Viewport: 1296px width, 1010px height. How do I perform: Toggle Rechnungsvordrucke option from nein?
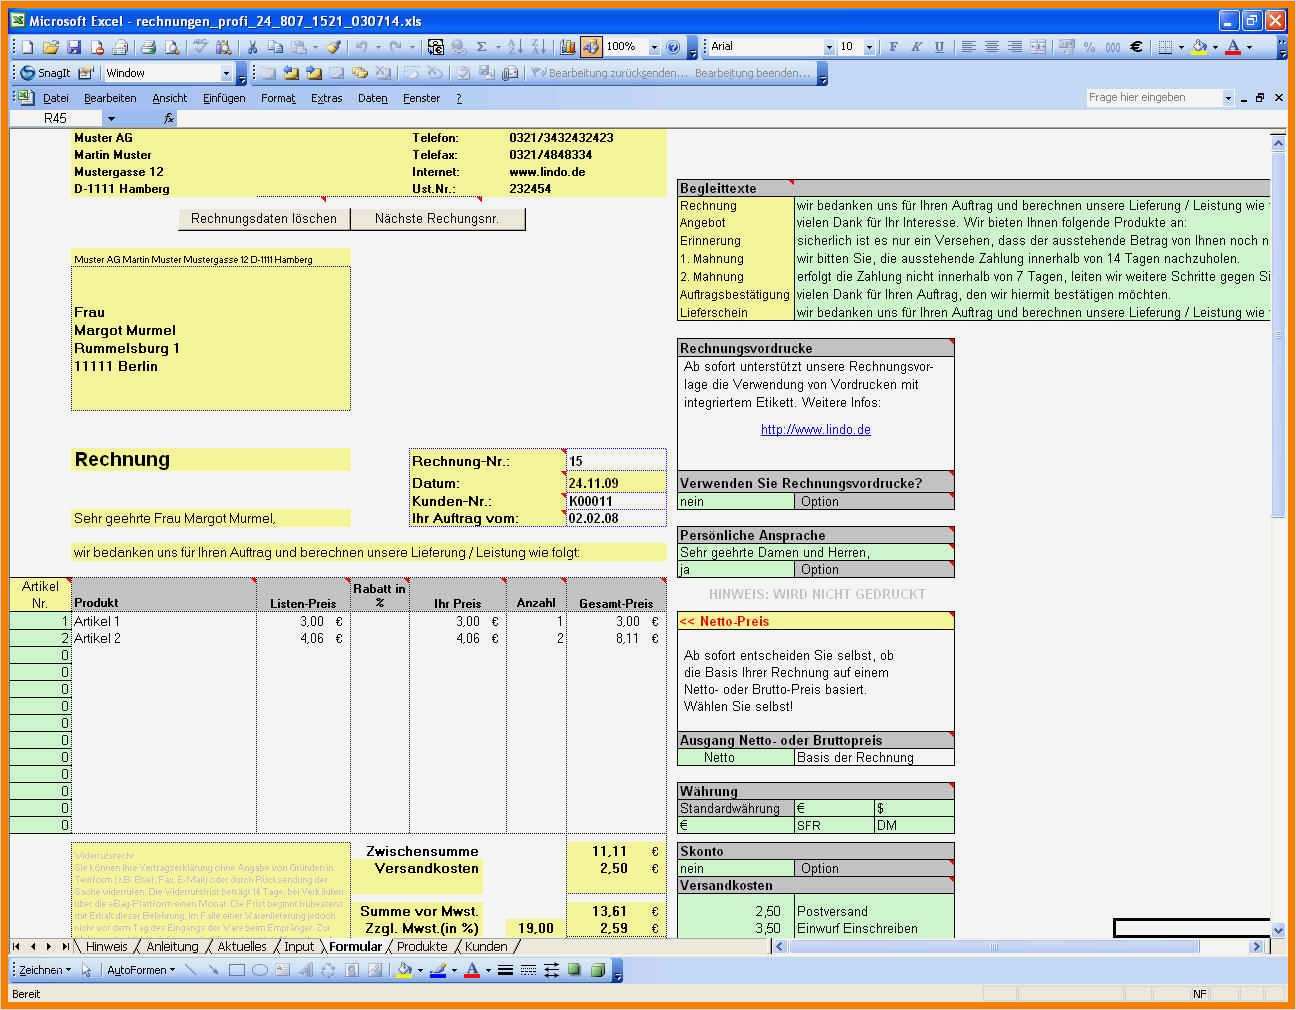(735, 501)
